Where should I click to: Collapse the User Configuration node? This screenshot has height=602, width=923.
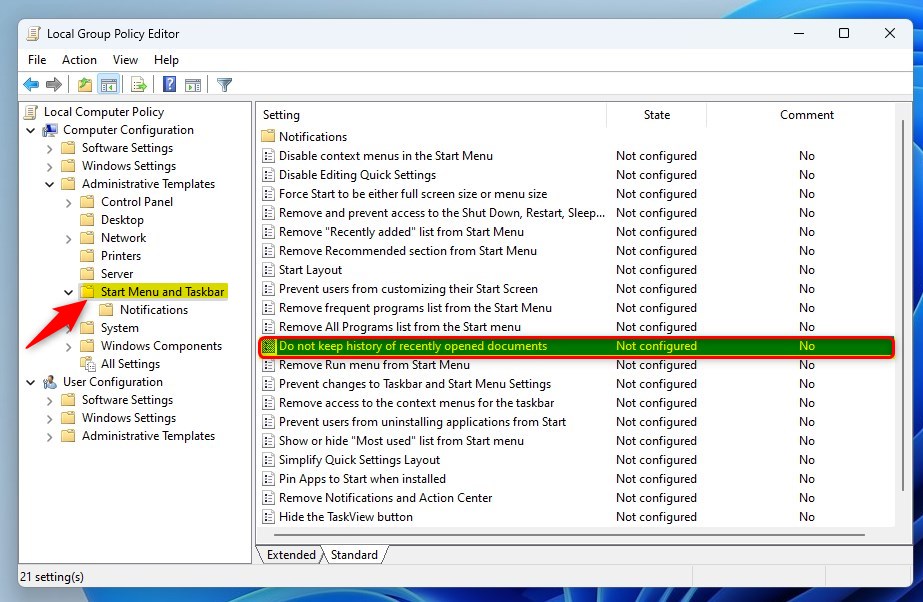(x=31, y=383)
